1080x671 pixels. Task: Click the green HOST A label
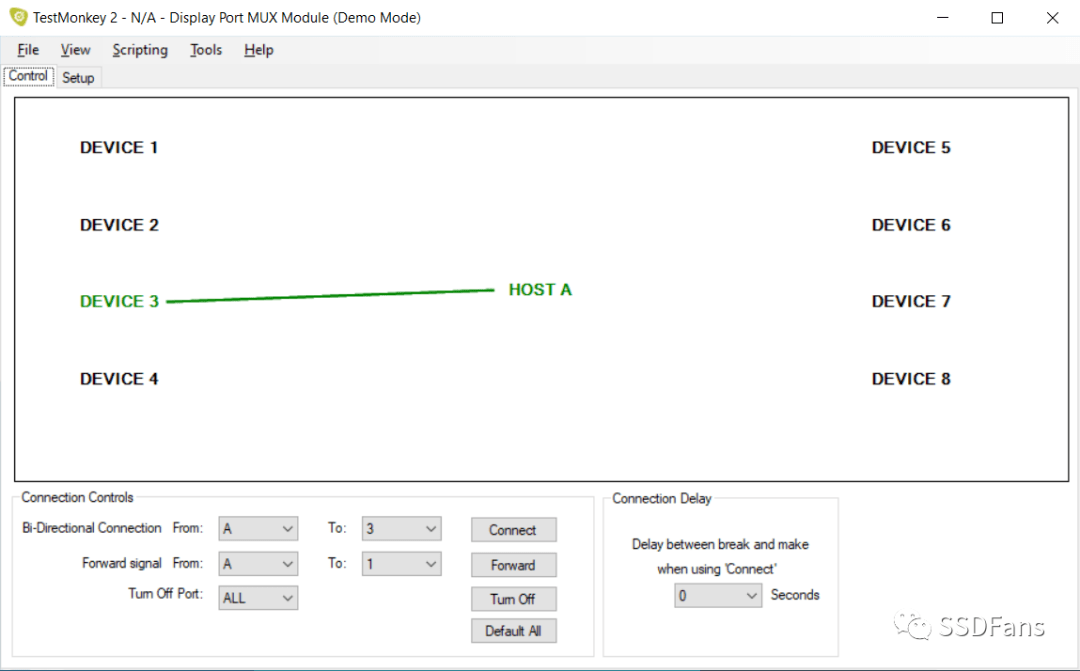pos(540,290)
